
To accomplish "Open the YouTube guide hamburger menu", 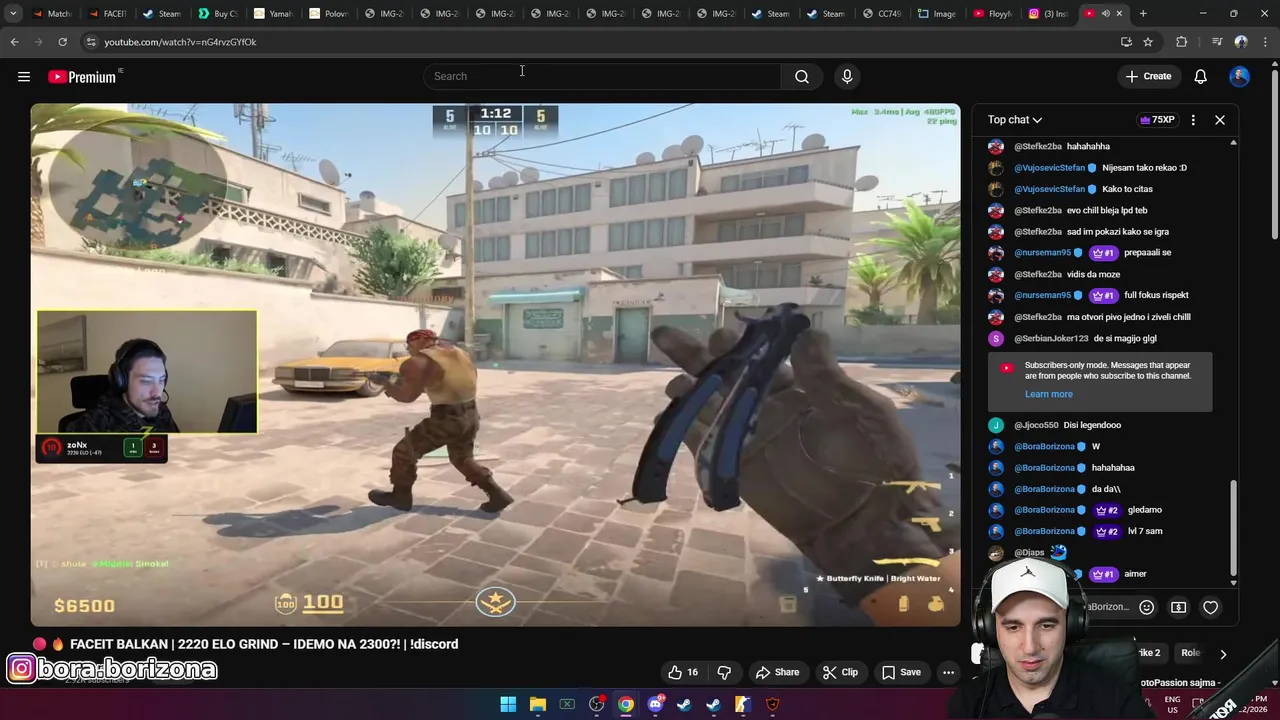I will 24,77.
